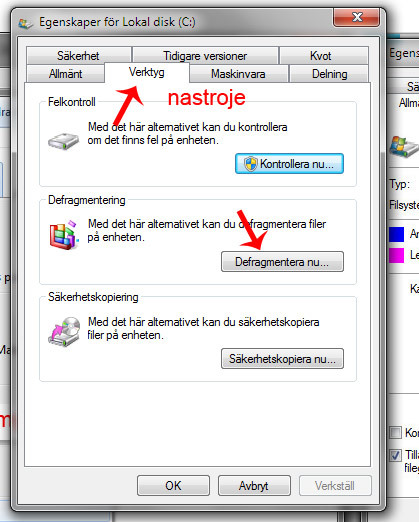Confirm with the OK button
The image size is (419, 522).
click(x=173, y=486)
